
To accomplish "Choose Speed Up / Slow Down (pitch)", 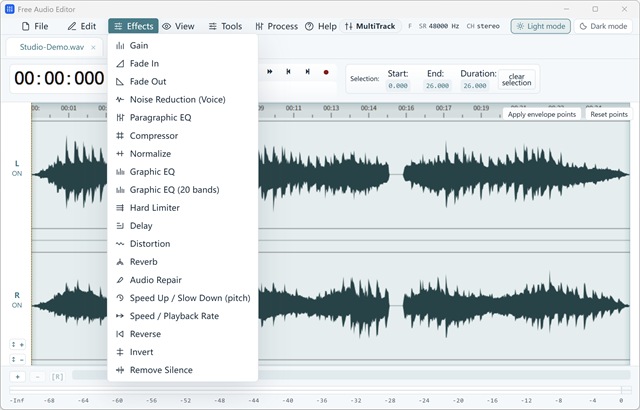I will [182, 298].
